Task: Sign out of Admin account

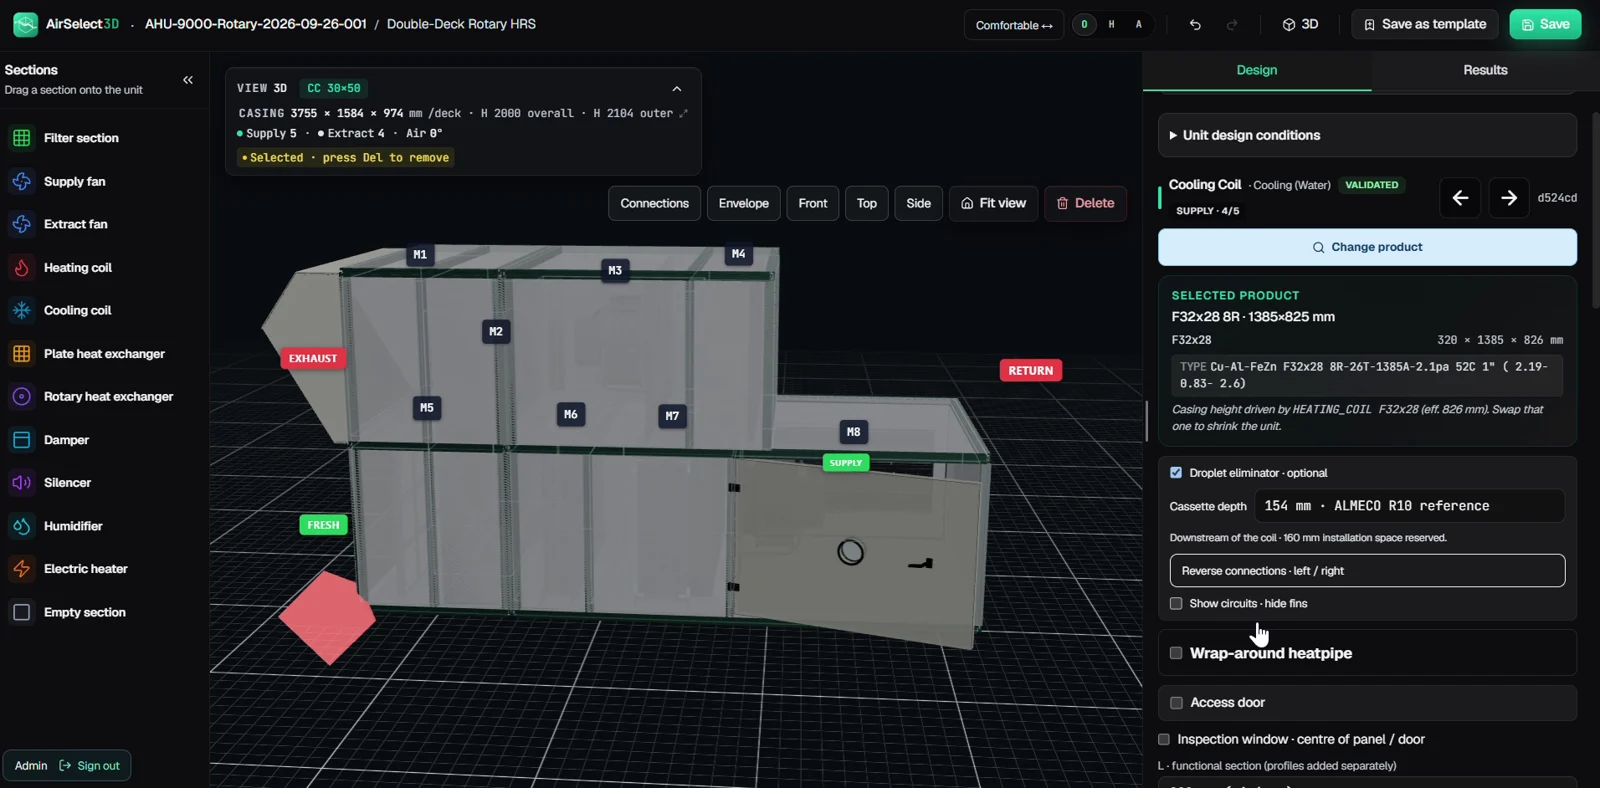Action: (x=89, y=766)
